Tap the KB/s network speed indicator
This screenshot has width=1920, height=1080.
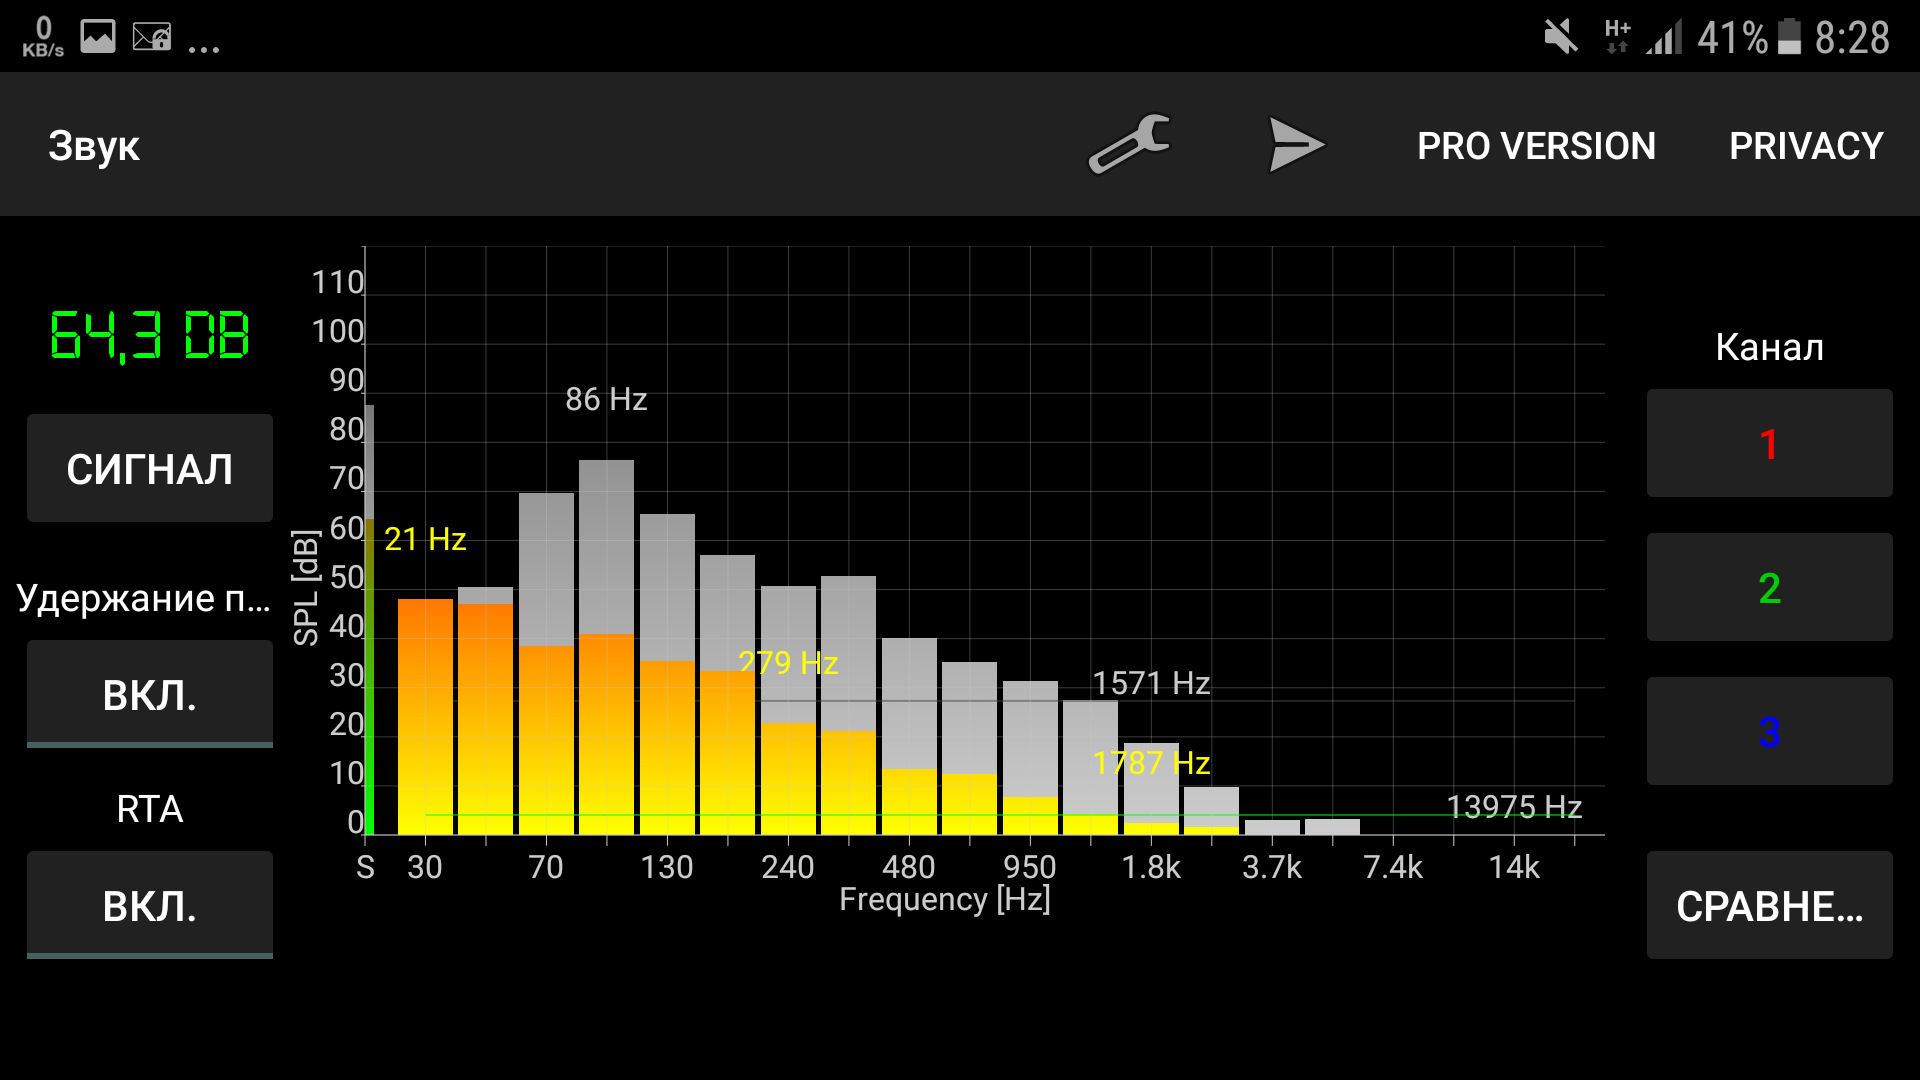[43, 38]
